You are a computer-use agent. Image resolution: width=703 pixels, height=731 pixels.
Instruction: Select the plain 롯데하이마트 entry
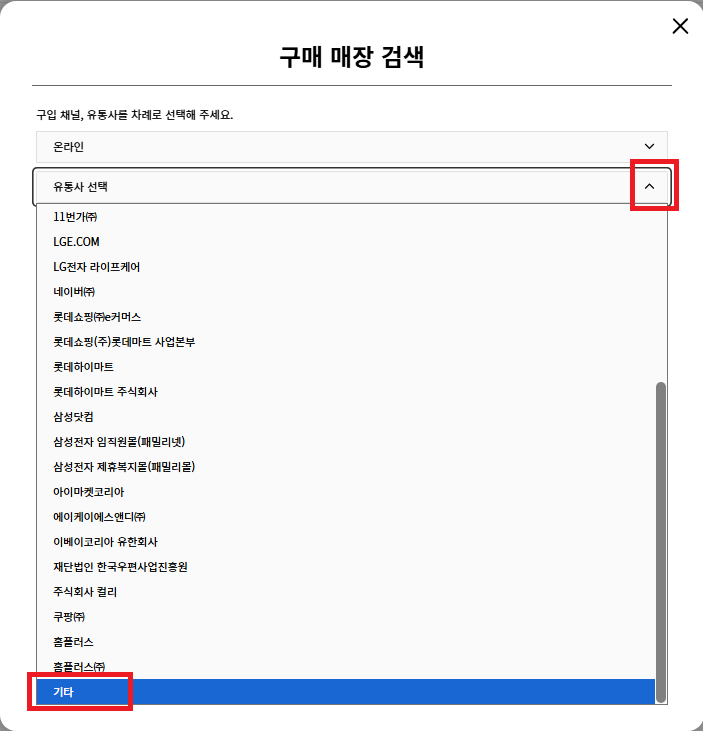click(x=346, y=367)
